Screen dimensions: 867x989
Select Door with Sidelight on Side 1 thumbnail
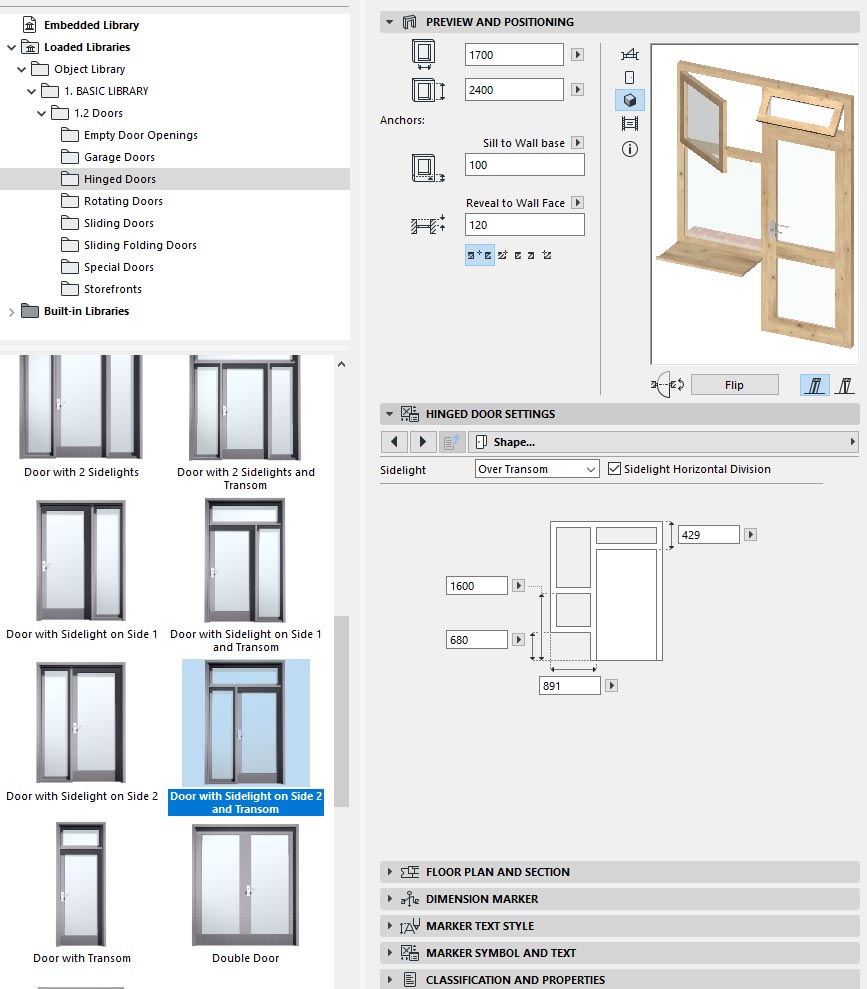81,560
